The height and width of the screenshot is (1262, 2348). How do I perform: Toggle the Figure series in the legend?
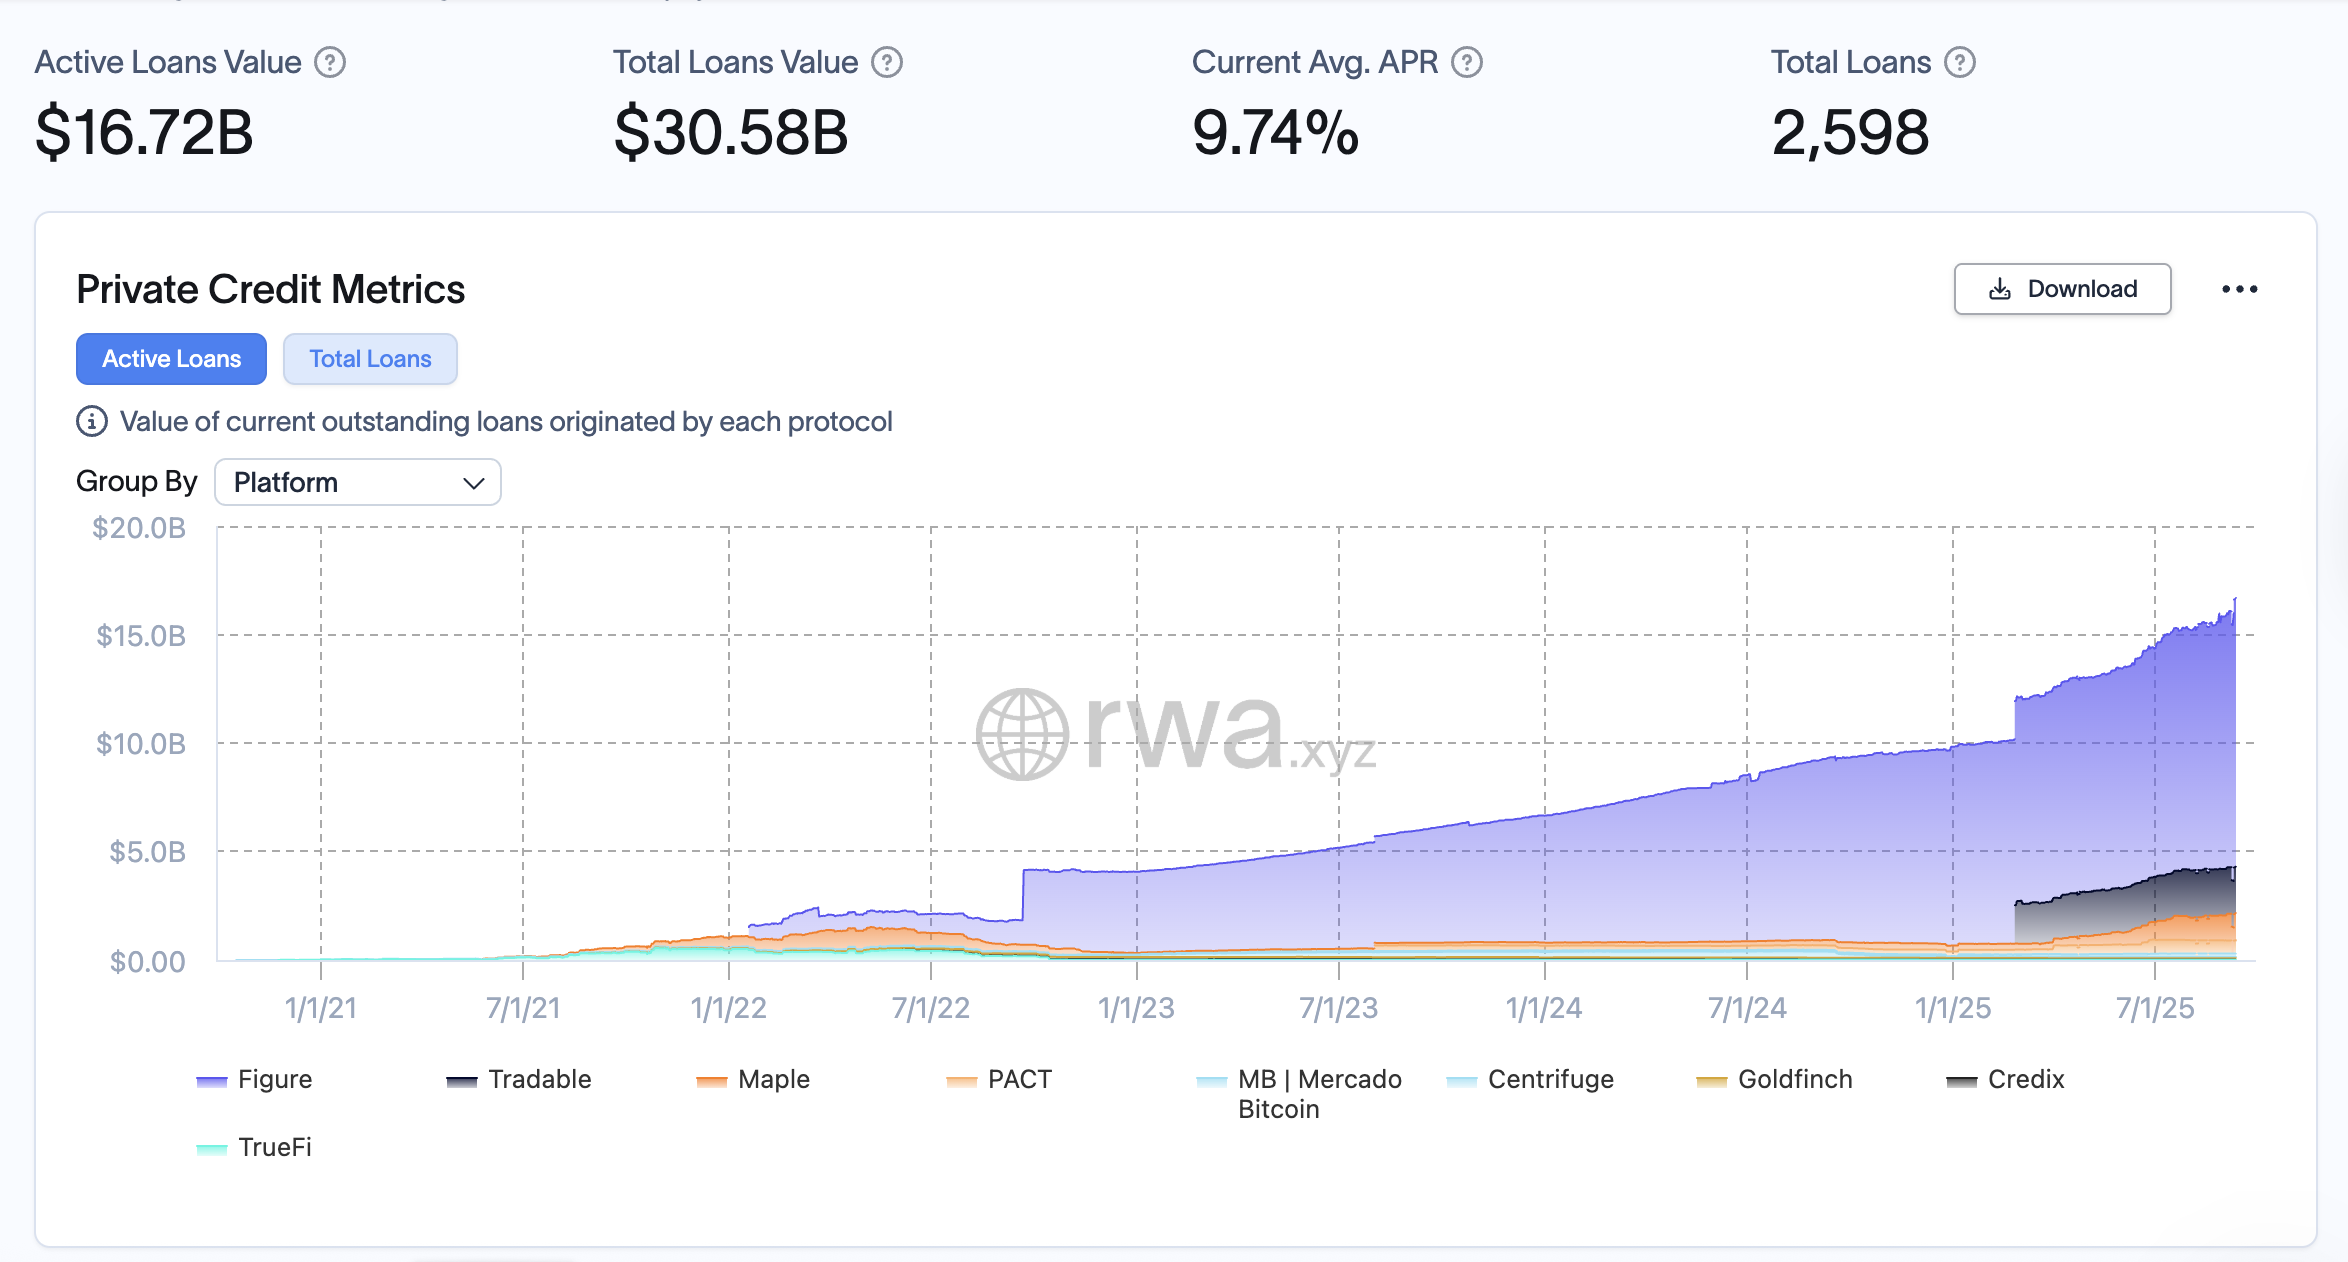274,1079
